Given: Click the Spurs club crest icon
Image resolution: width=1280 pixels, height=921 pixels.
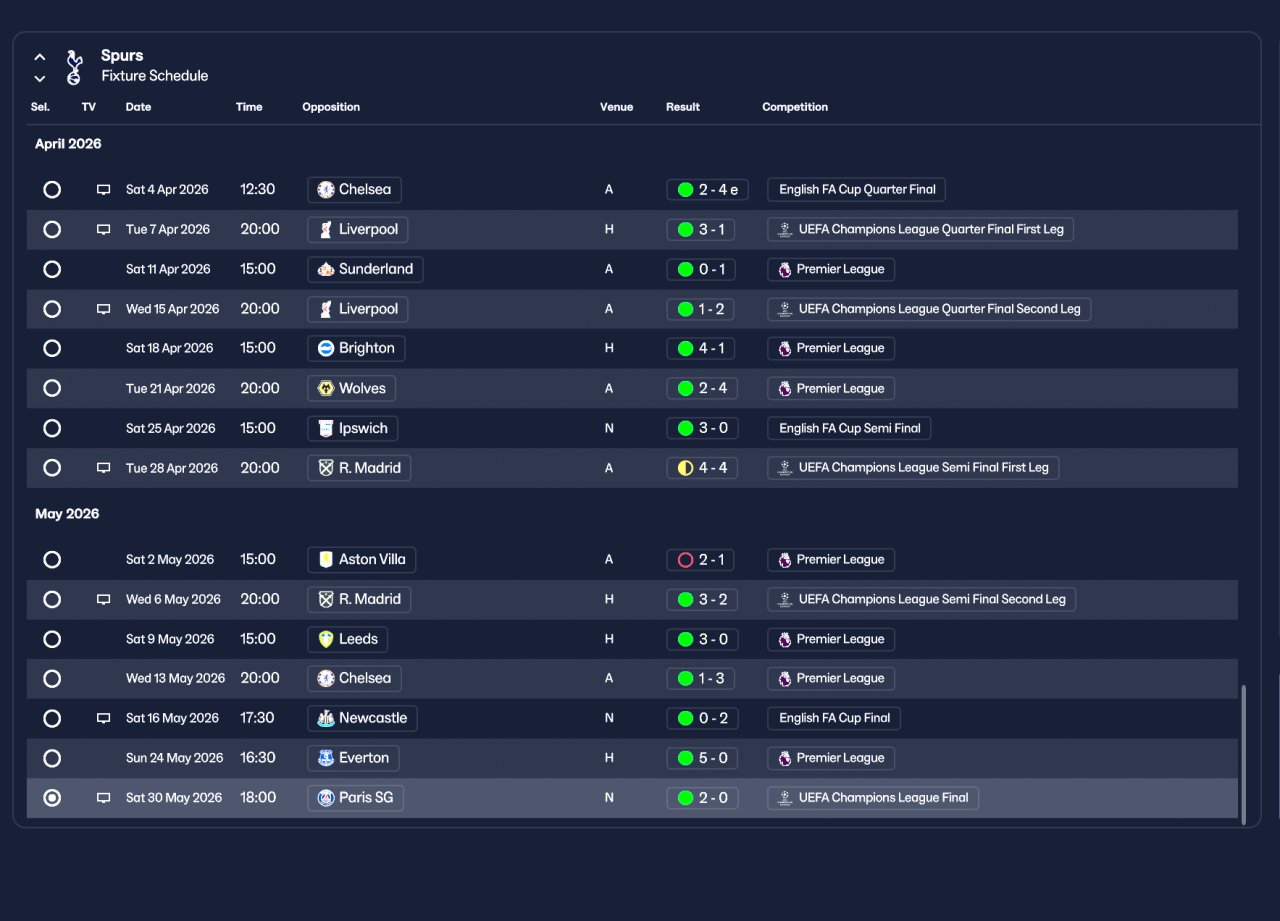Looking at the screenshot, I should pyautogui.click(x=73, y=66).
